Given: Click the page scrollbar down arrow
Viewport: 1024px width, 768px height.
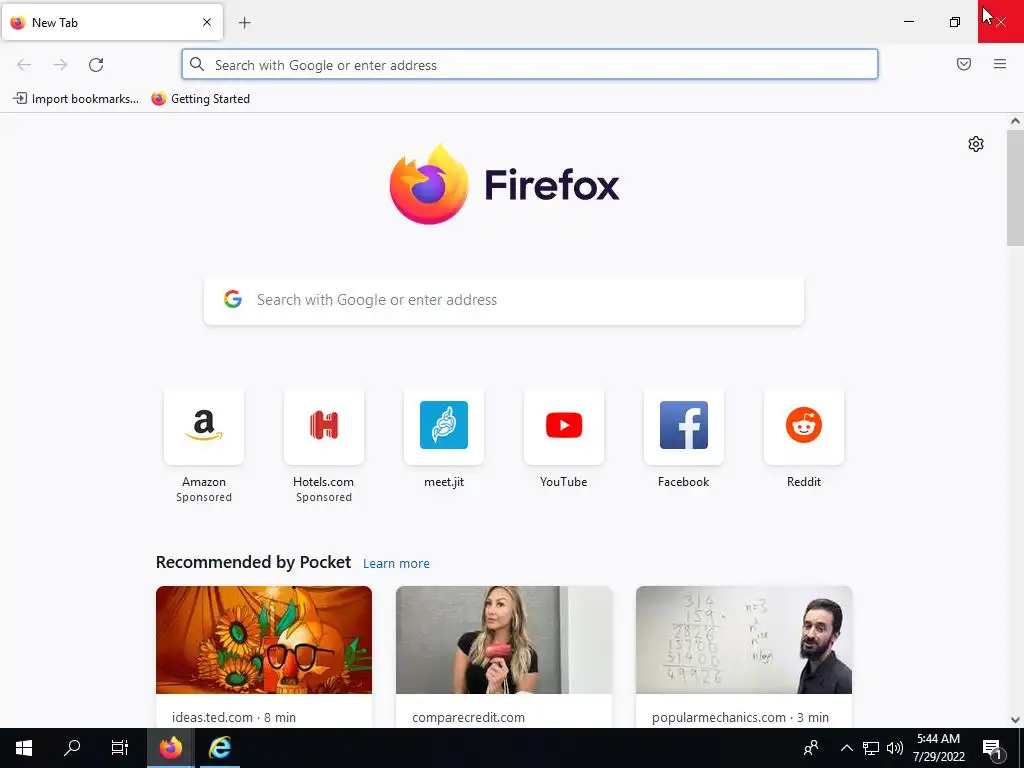Looking at the screenshot, I should tap(1015, 720).
